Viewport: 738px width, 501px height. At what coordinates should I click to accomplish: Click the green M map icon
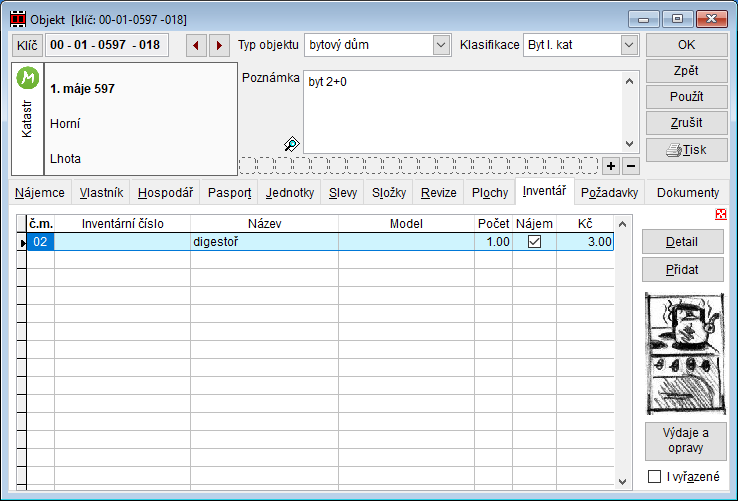(27, 77)
